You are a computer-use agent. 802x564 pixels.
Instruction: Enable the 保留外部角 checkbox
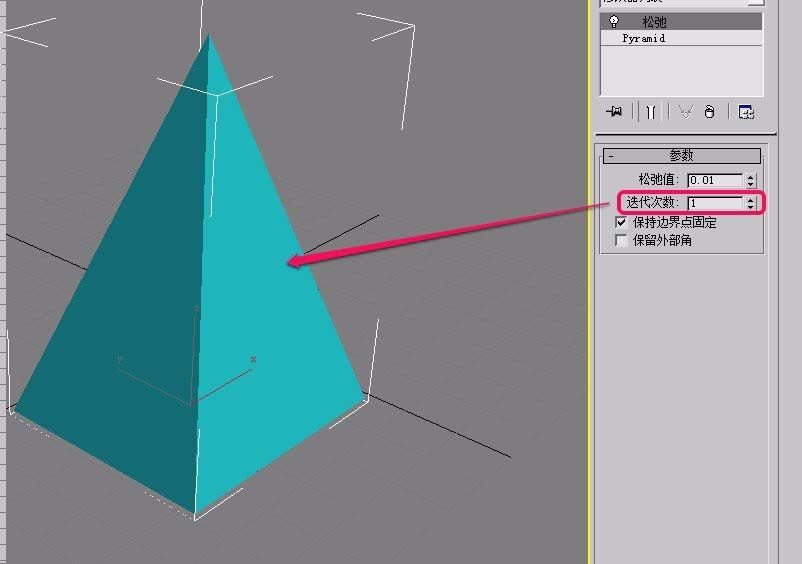click(x=621, y=240)
